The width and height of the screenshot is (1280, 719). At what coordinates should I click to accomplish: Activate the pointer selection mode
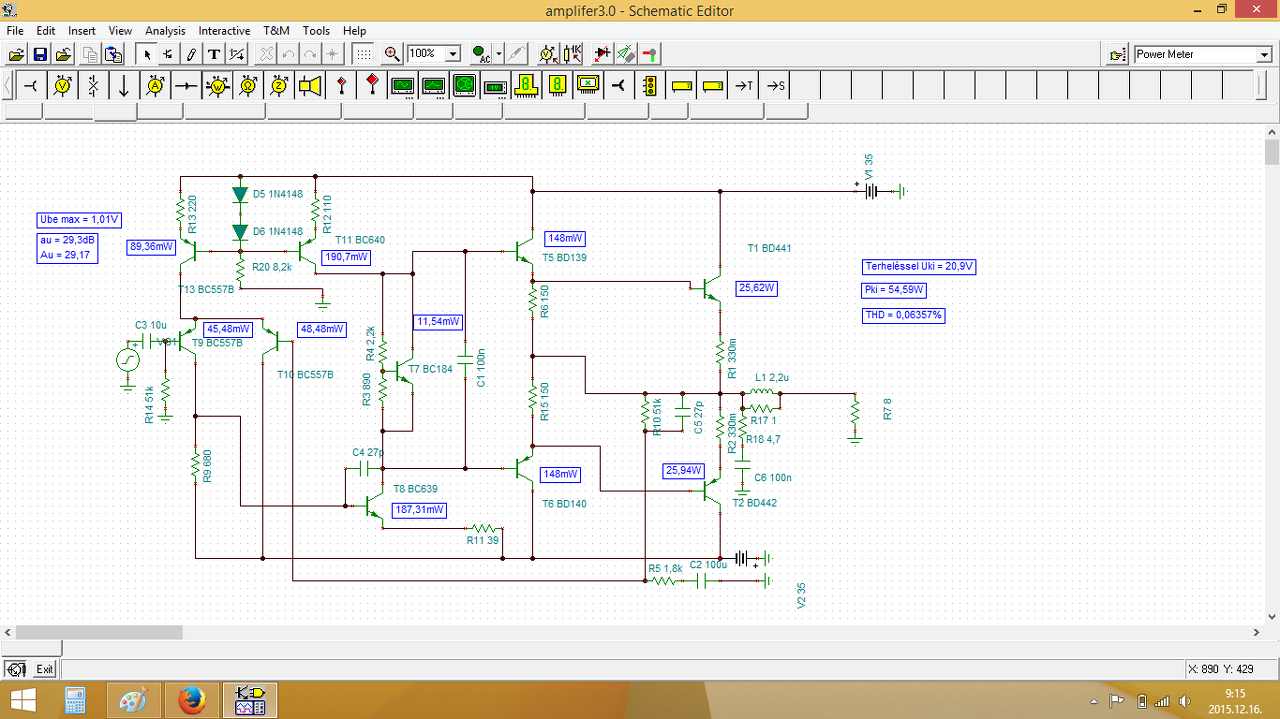146,54
